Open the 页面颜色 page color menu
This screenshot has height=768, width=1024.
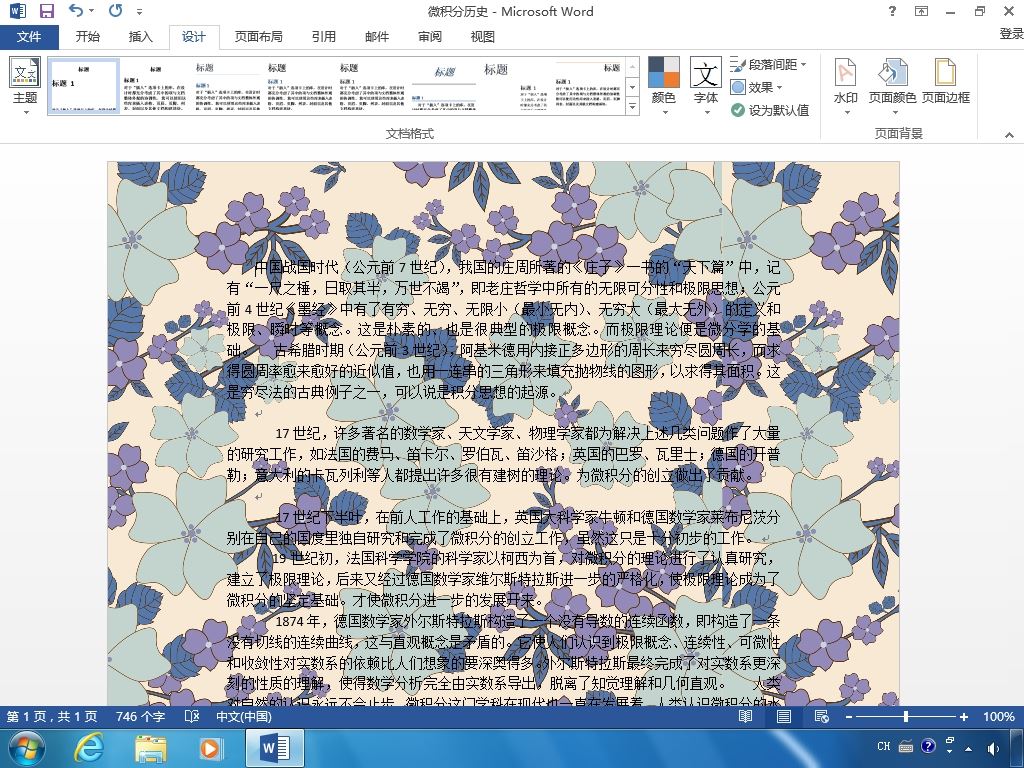[892, 86]
